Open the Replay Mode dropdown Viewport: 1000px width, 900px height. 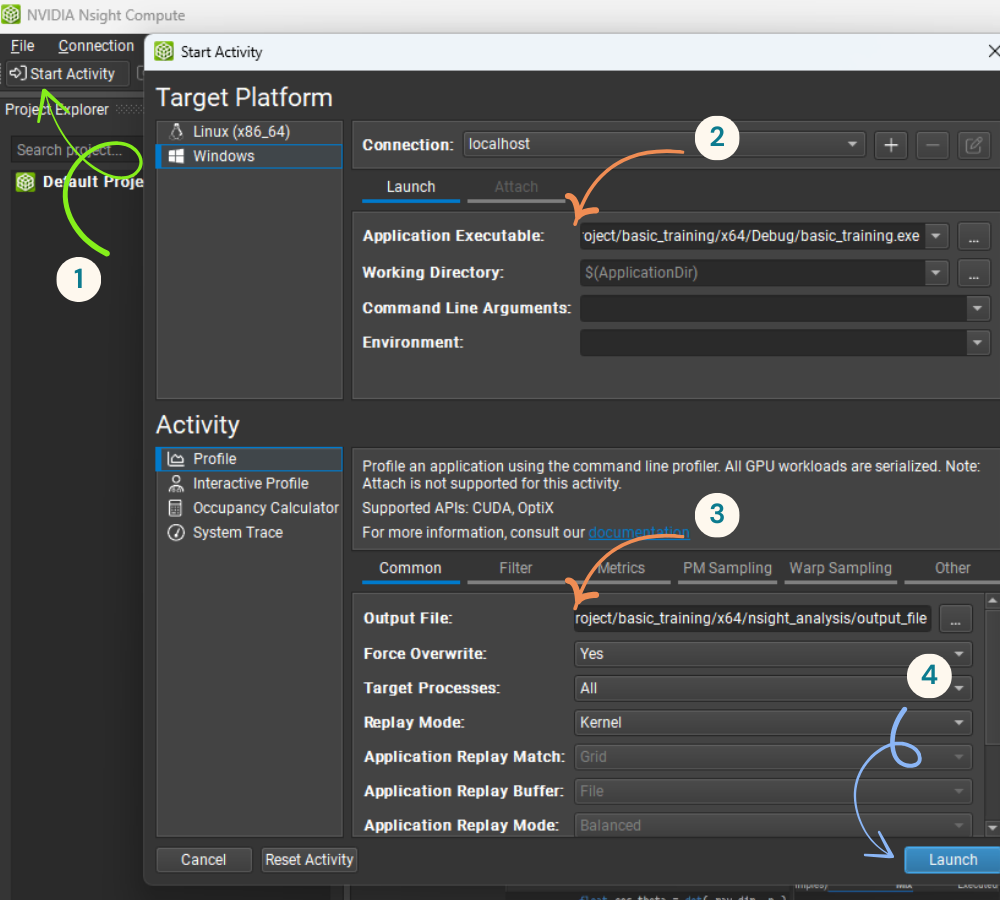tap(773, 723)
